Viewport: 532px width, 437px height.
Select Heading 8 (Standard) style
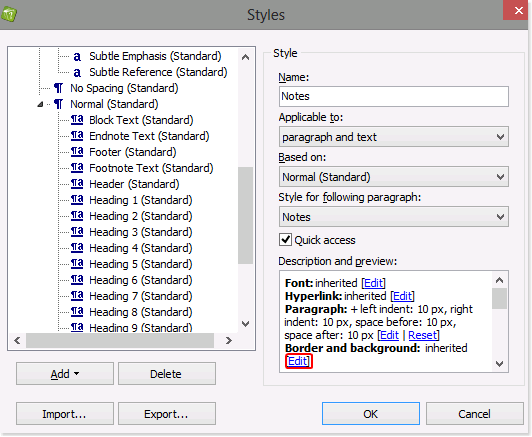tap(141, 312)
